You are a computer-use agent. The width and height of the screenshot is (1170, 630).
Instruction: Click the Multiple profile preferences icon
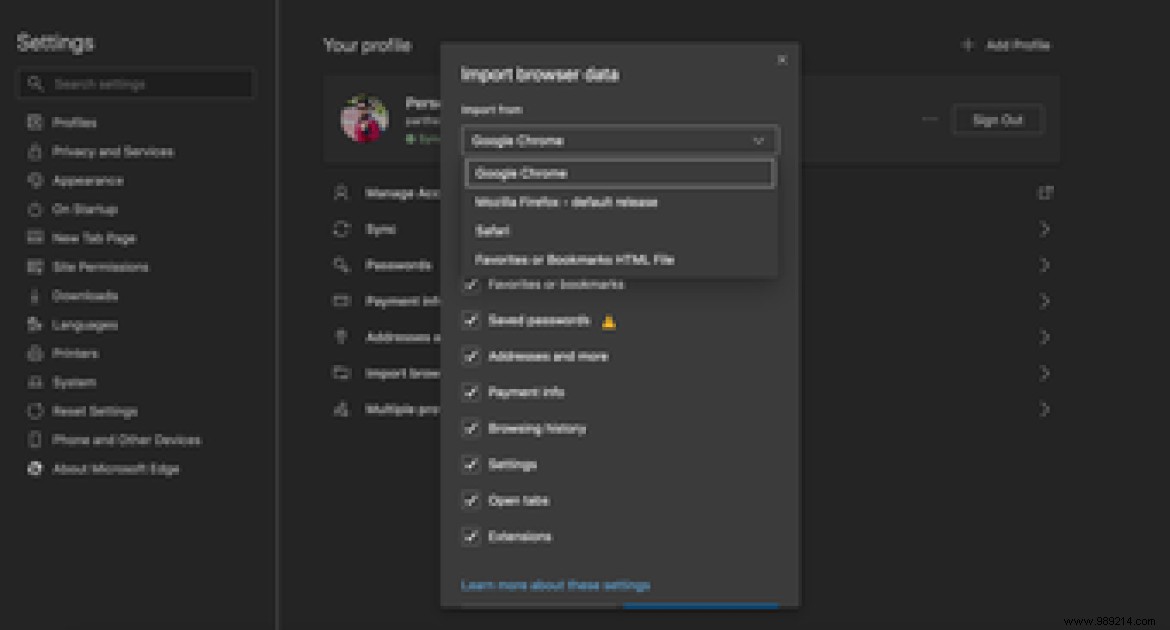tap(341, 409)
